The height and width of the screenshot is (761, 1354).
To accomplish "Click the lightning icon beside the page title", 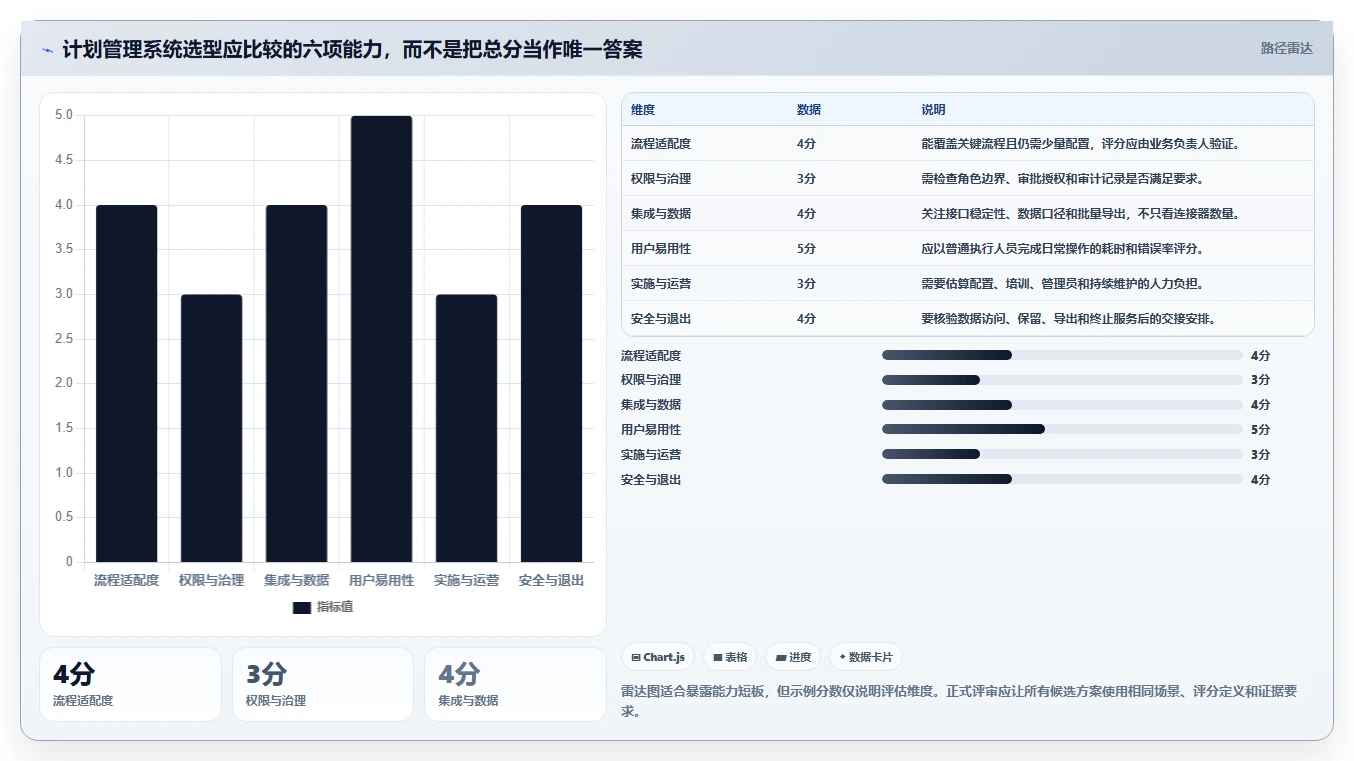I will tap(47, 49).
